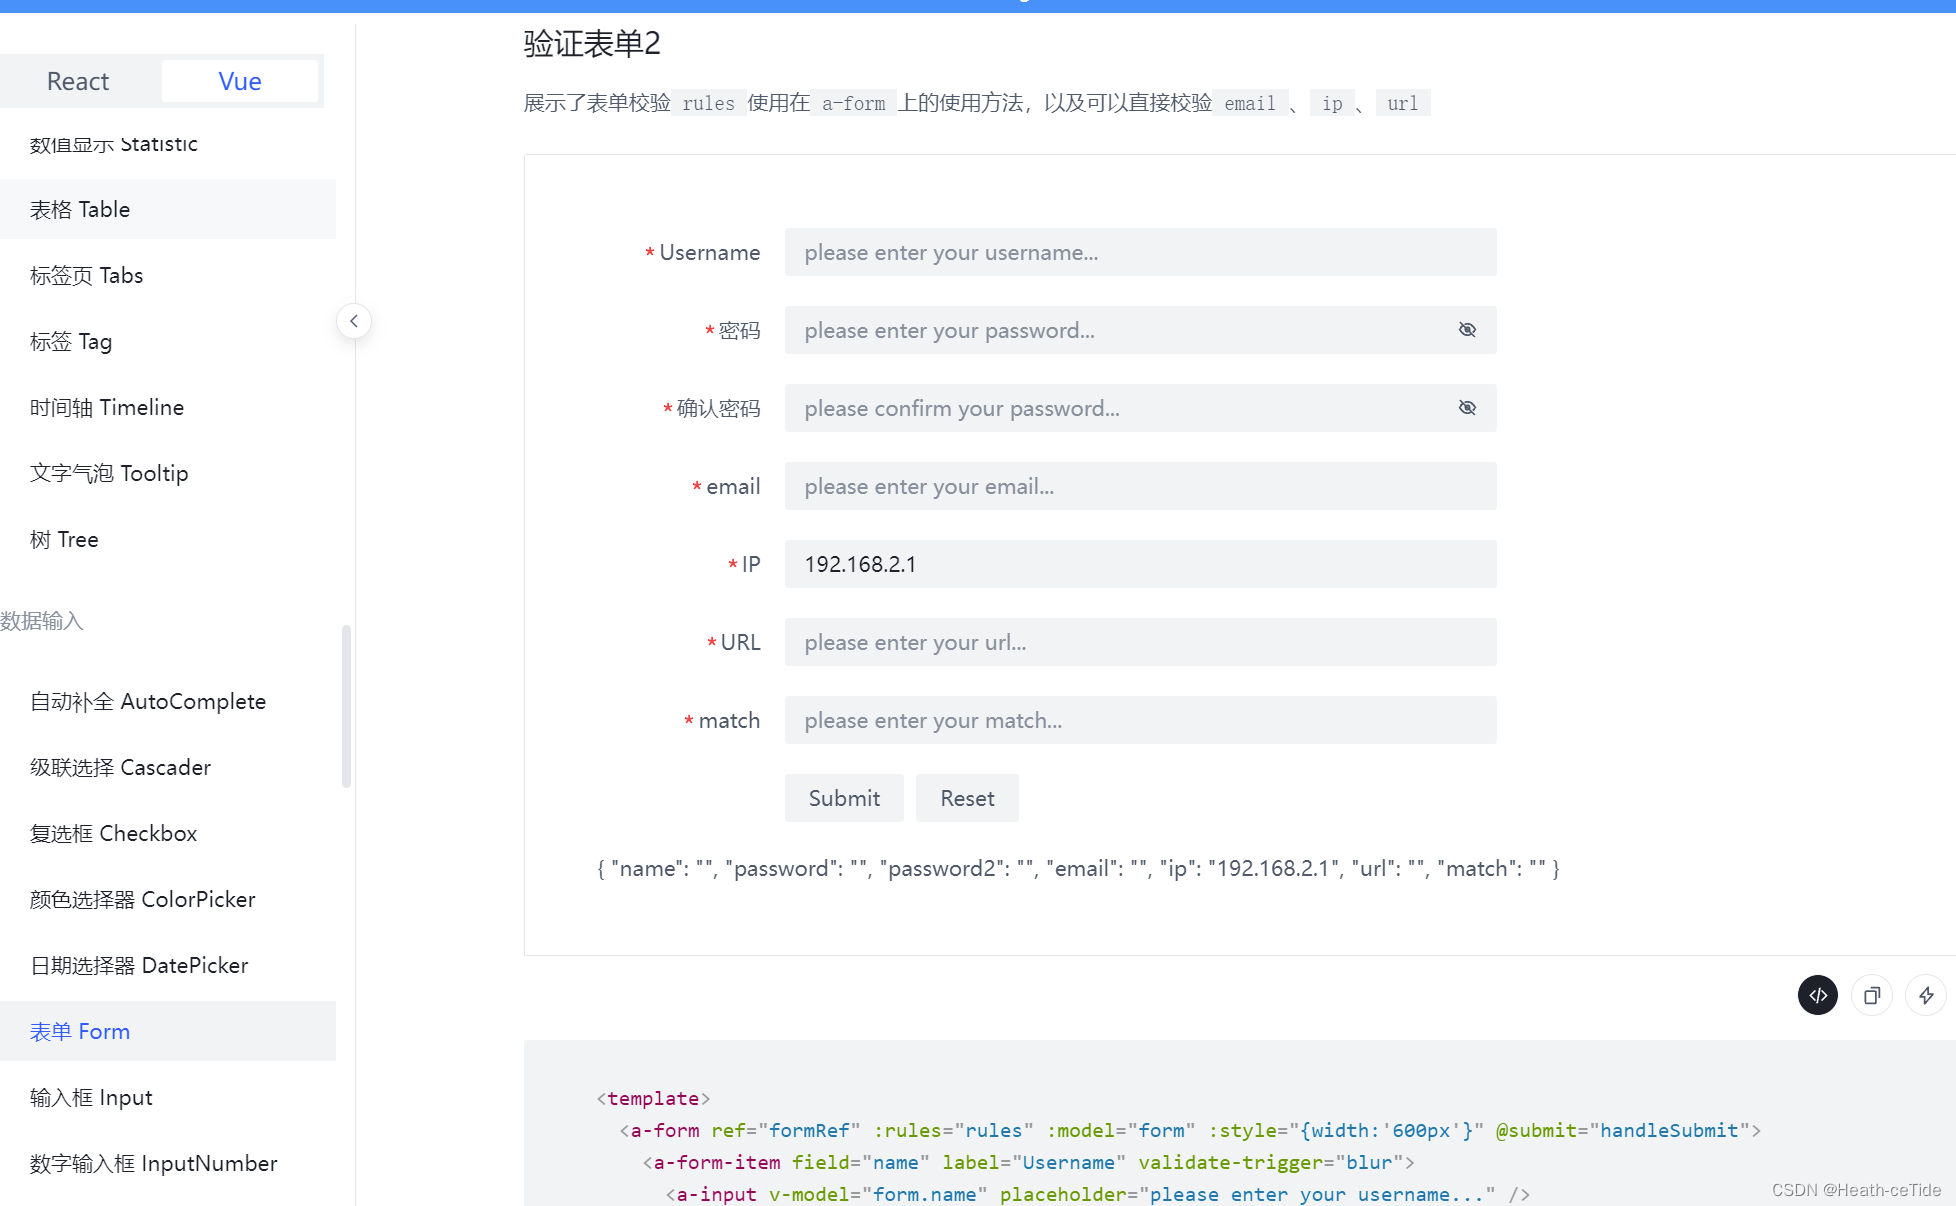Click the IP field containing 192.168.2.1

point(1140,564)
